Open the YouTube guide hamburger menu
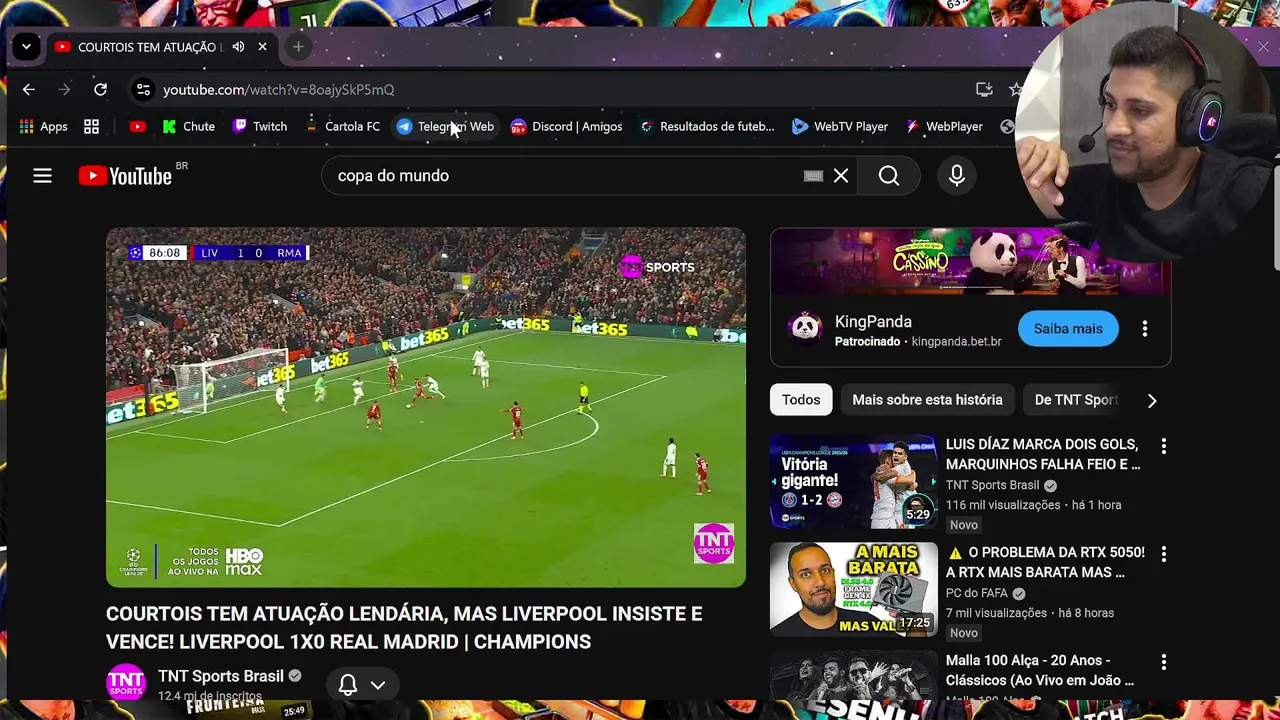Screen dimensions: 1280x720 [x=42, y=176]
